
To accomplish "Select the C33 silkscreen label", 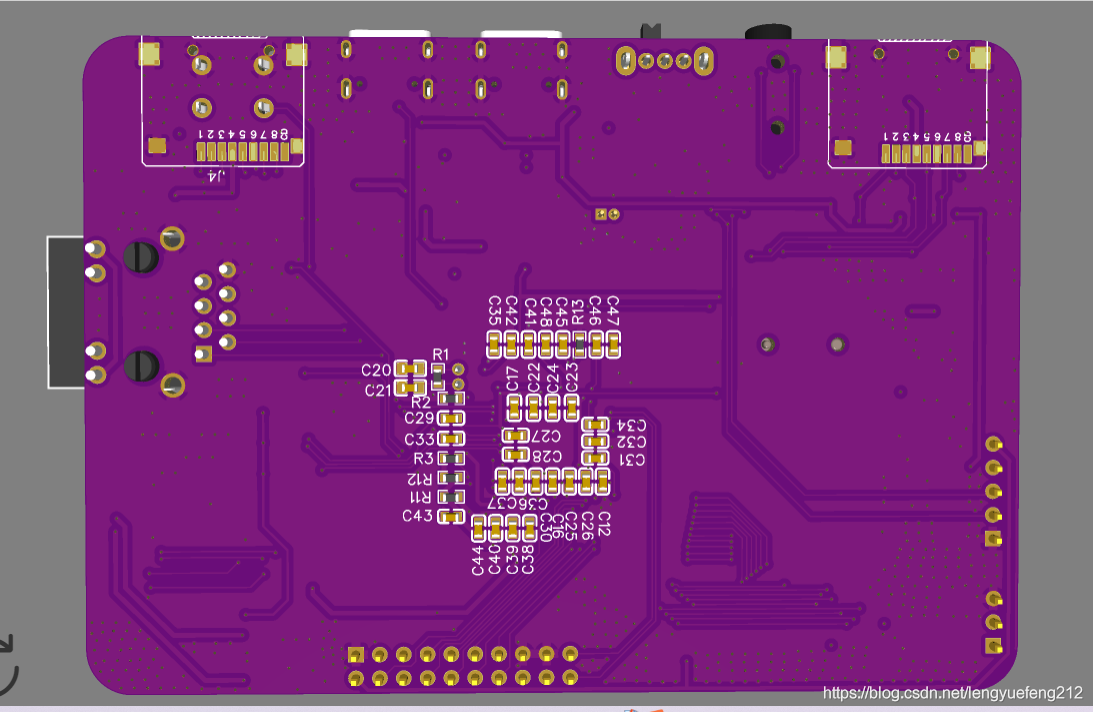I will pyautogui.click(x=419, y=439).
